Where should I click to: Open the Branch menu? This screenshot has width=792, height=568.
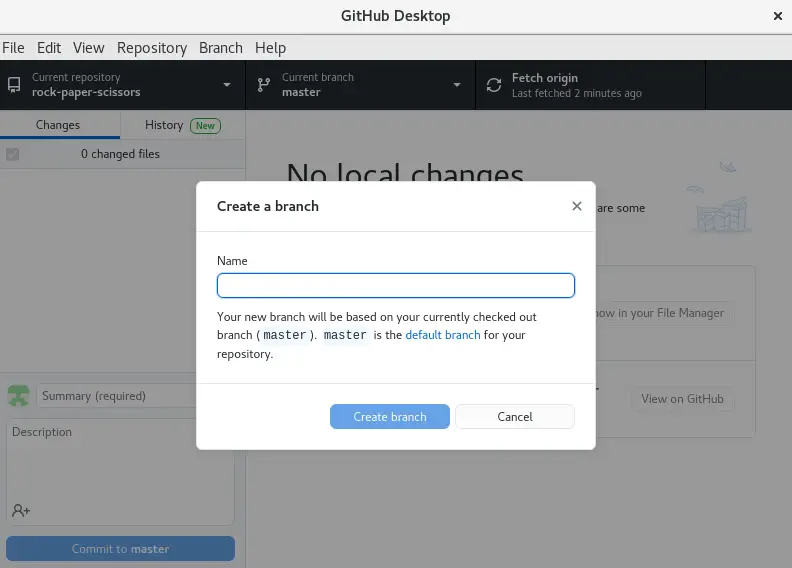221,48
